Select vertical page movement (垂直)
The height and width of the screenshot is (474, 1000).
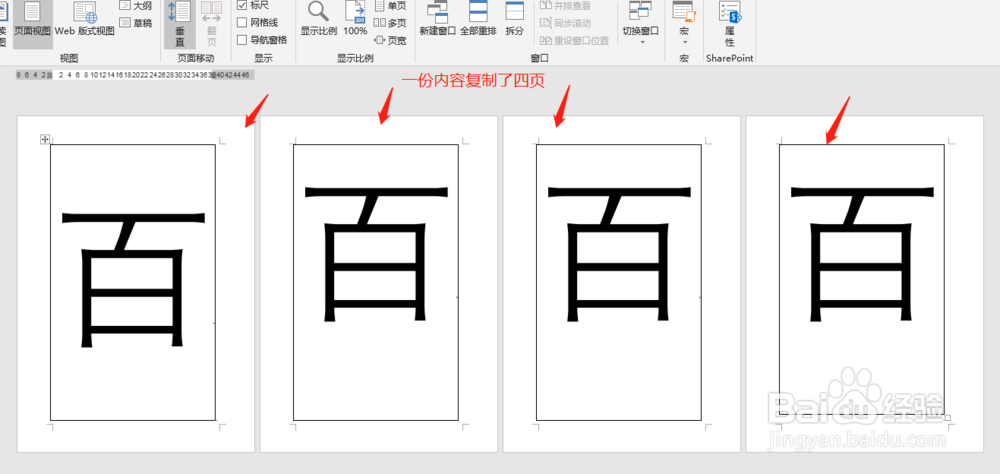pyautogui.click(x=180, y=24)
